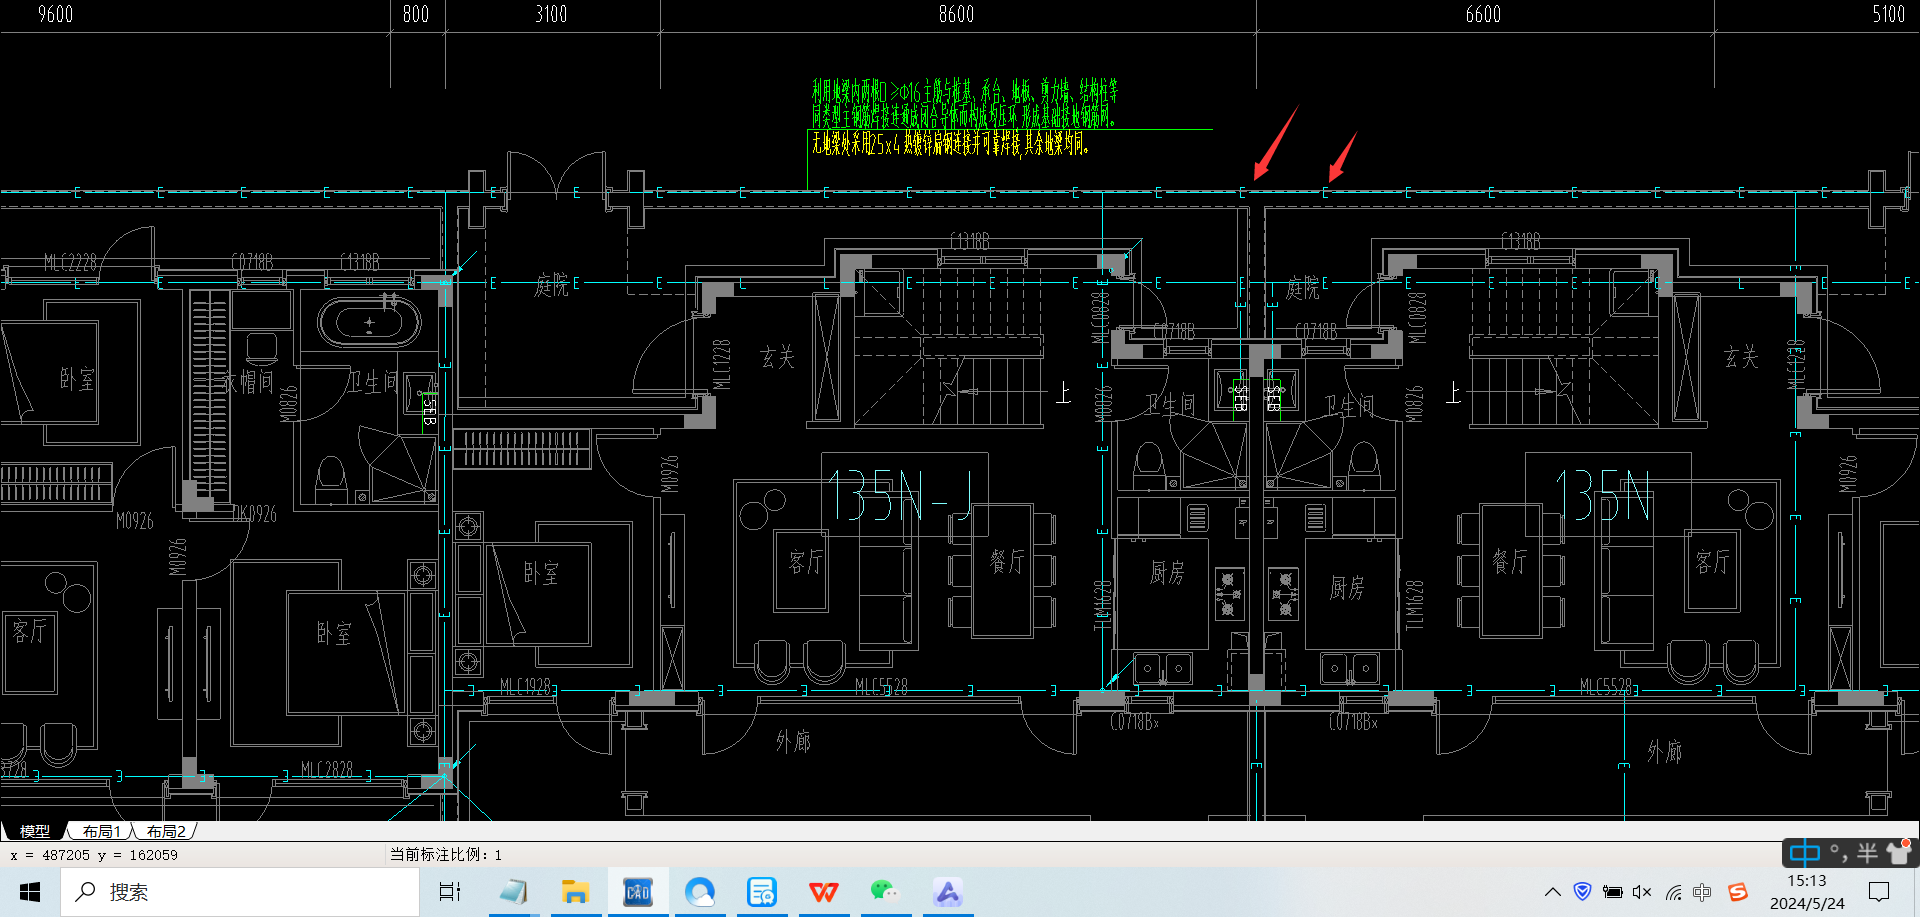
Task: Click the taskbar 搜索 search box
Action: tap(240, 892)
